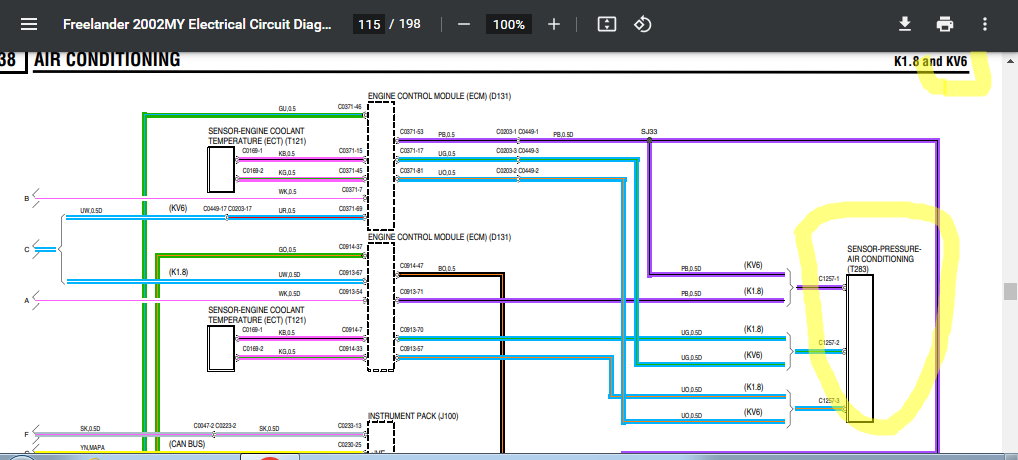Print the circuit diagram document
This screenshot has width=1018, height=460.
click(x=945, y=25)
